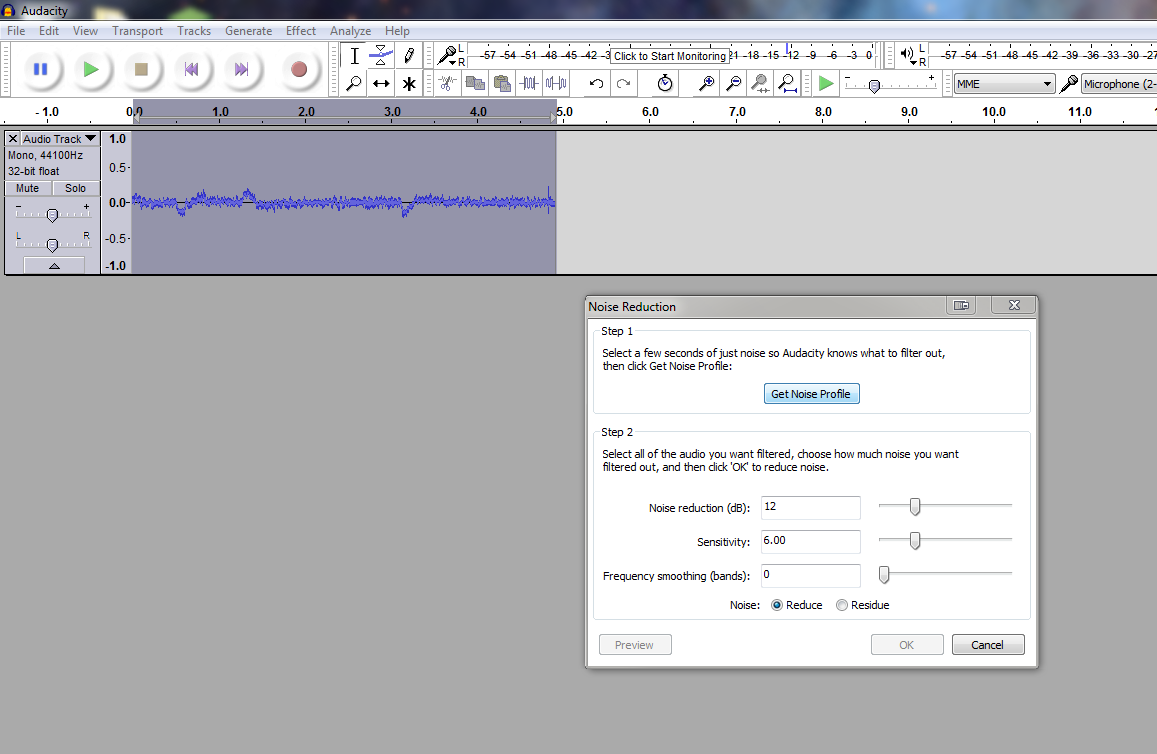This screenshot has height=754, width=1157.
Task: Open the Help menu
Action: pyautogui.click(x=397, y=31)
